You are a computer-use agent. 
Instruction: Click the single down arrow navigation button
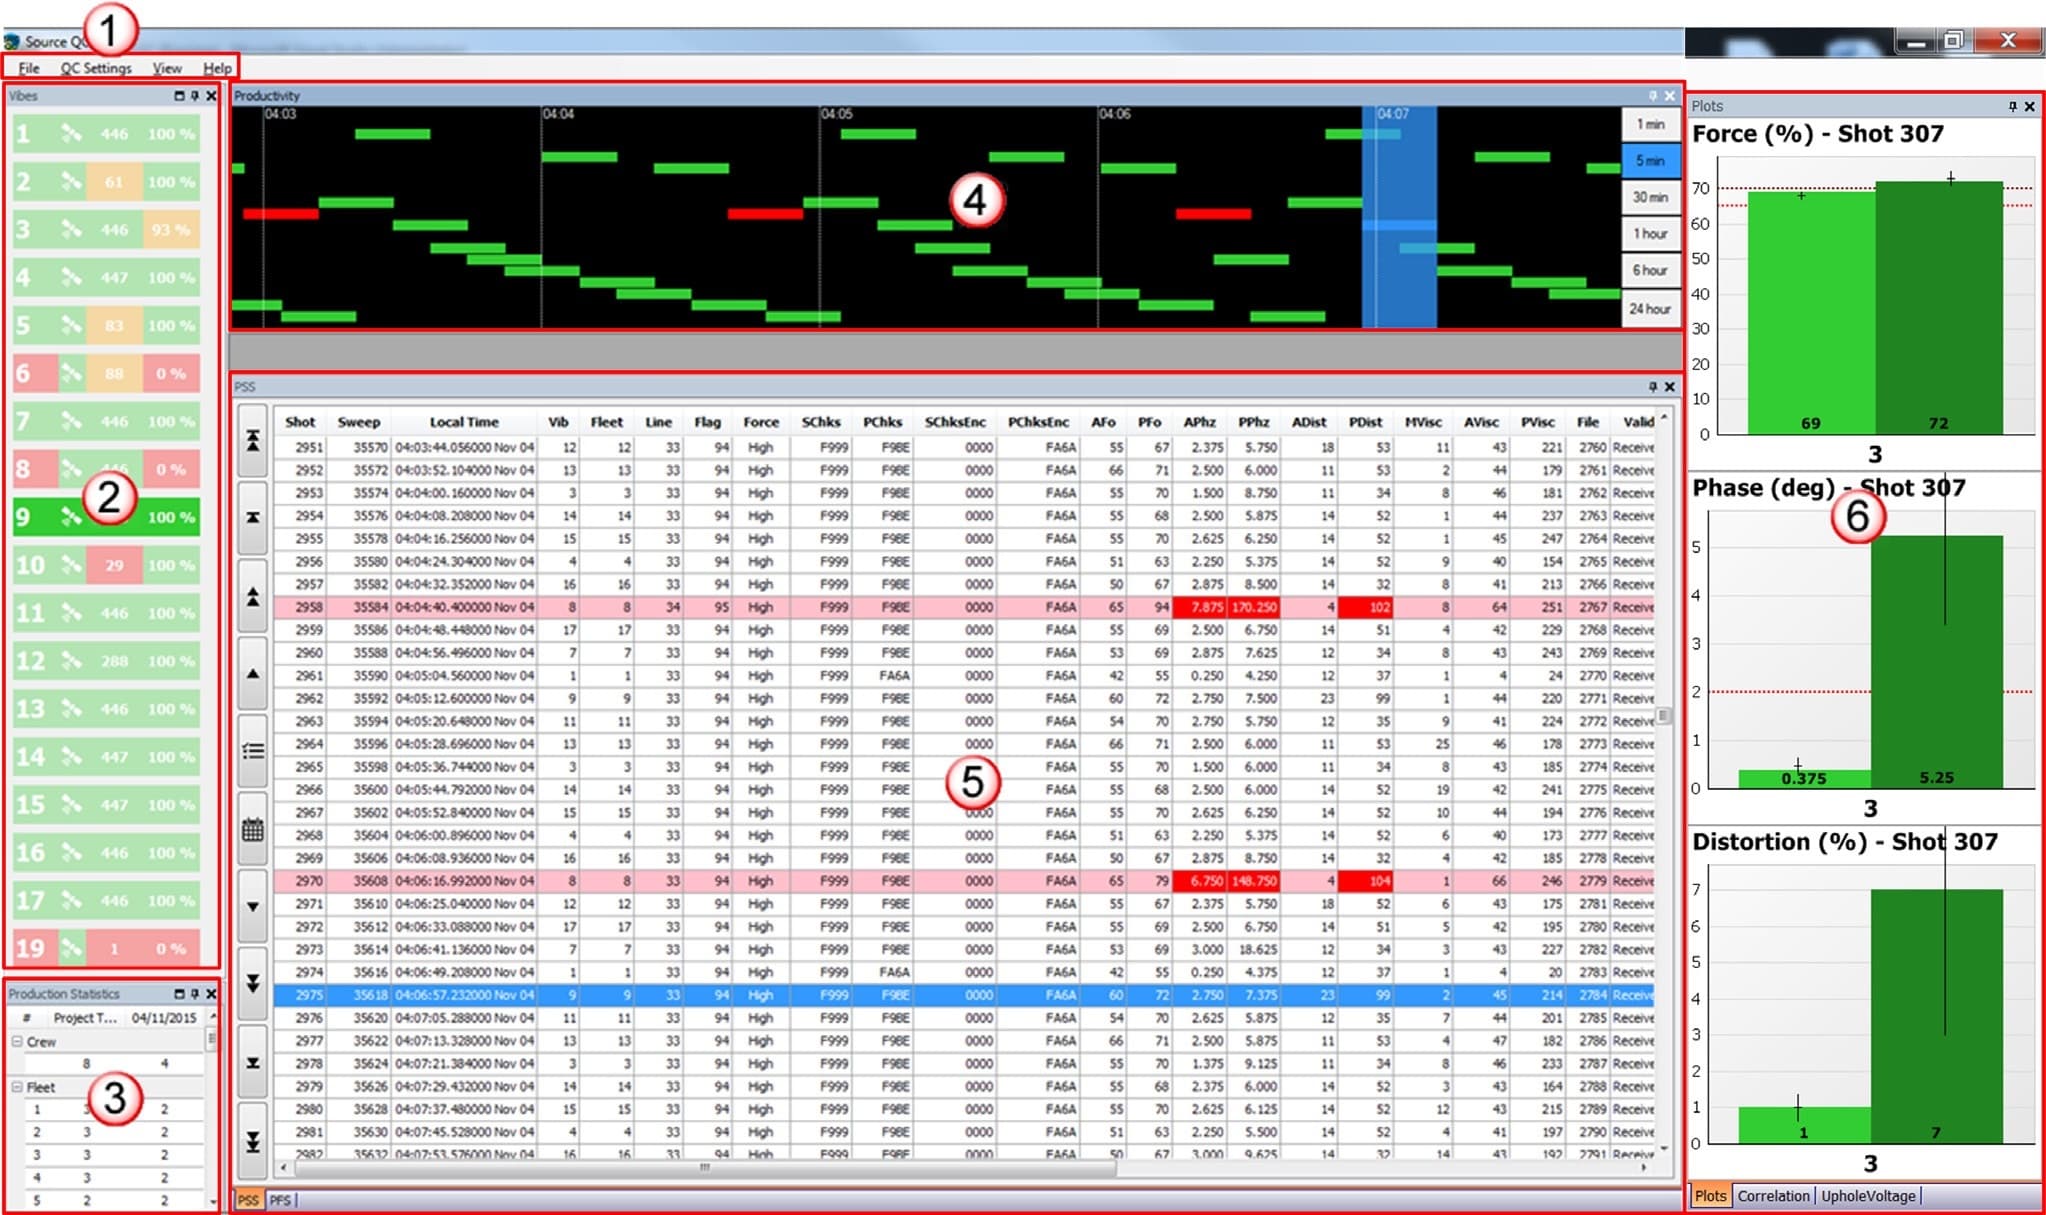pyautogui.click(x=252, y=907)
